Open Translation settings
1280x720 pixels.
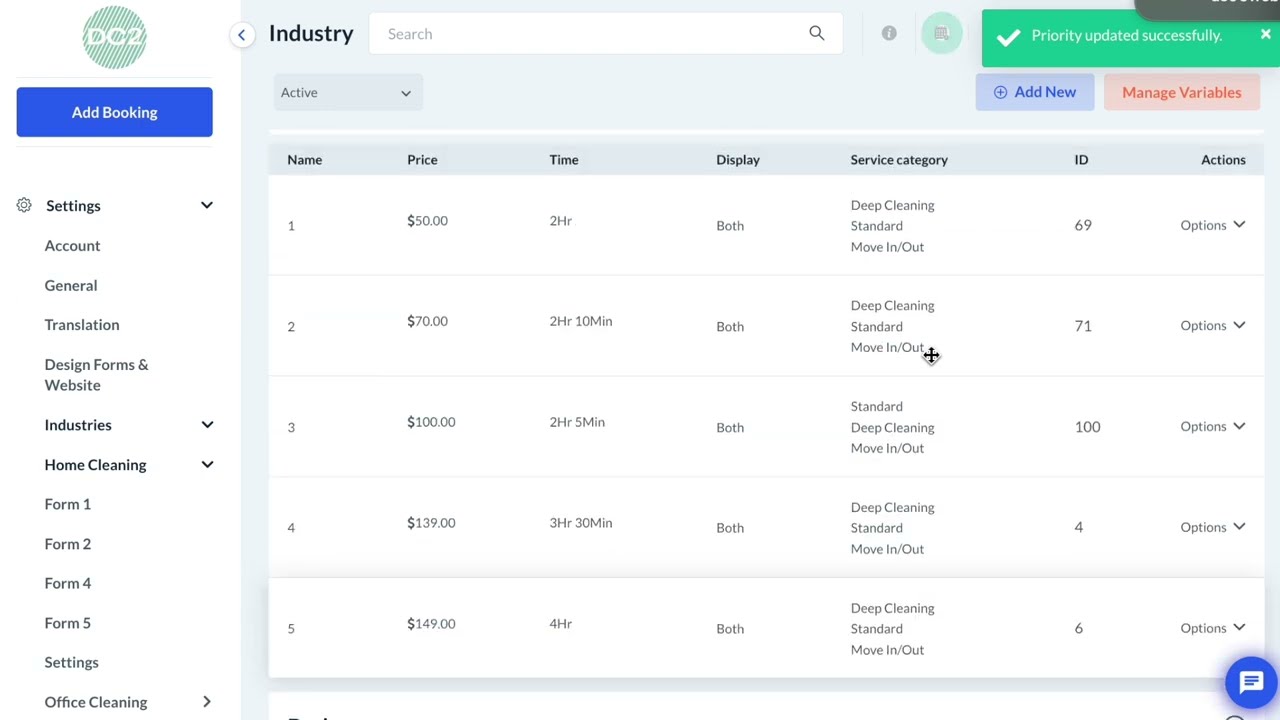click(82, 325)
